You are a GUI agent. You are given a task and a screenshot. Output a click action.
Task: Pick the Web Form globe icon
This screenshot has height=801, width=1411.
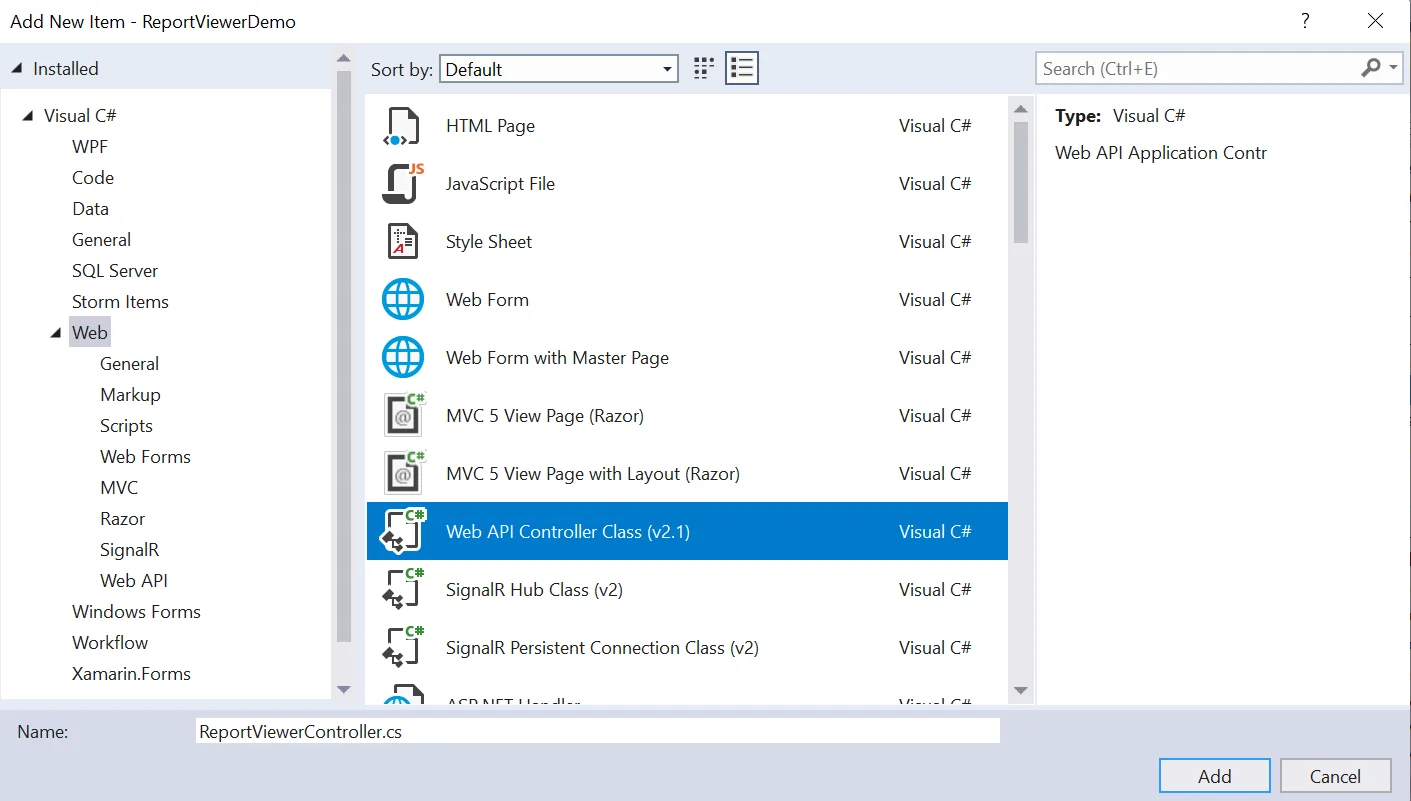403,300
